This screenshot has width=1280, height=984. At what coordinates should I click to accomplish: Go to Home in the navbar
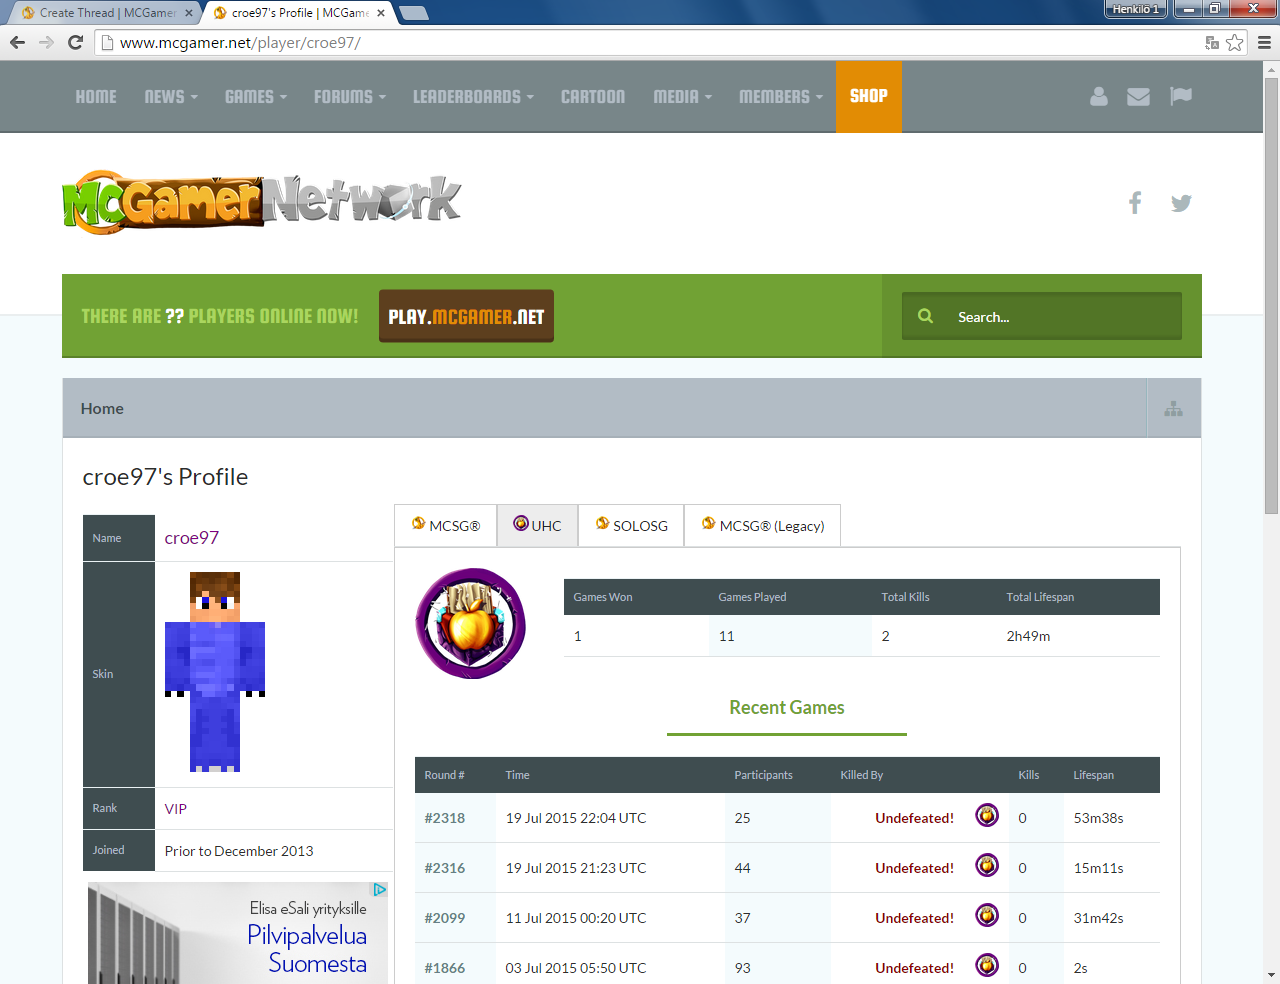(x=96, y=96)
